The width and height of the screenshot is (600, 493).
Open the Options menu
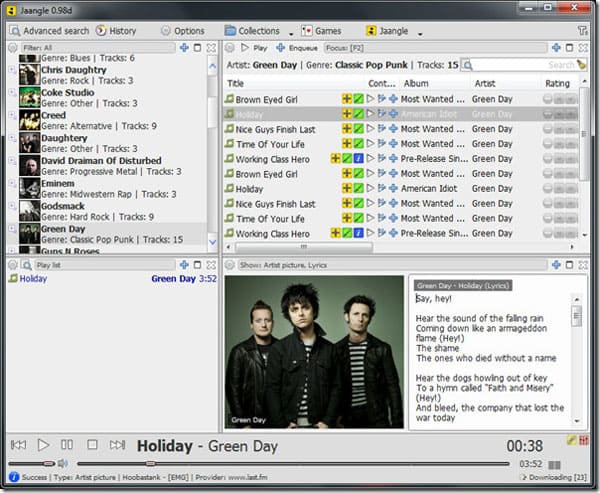(x=181, y=31)
